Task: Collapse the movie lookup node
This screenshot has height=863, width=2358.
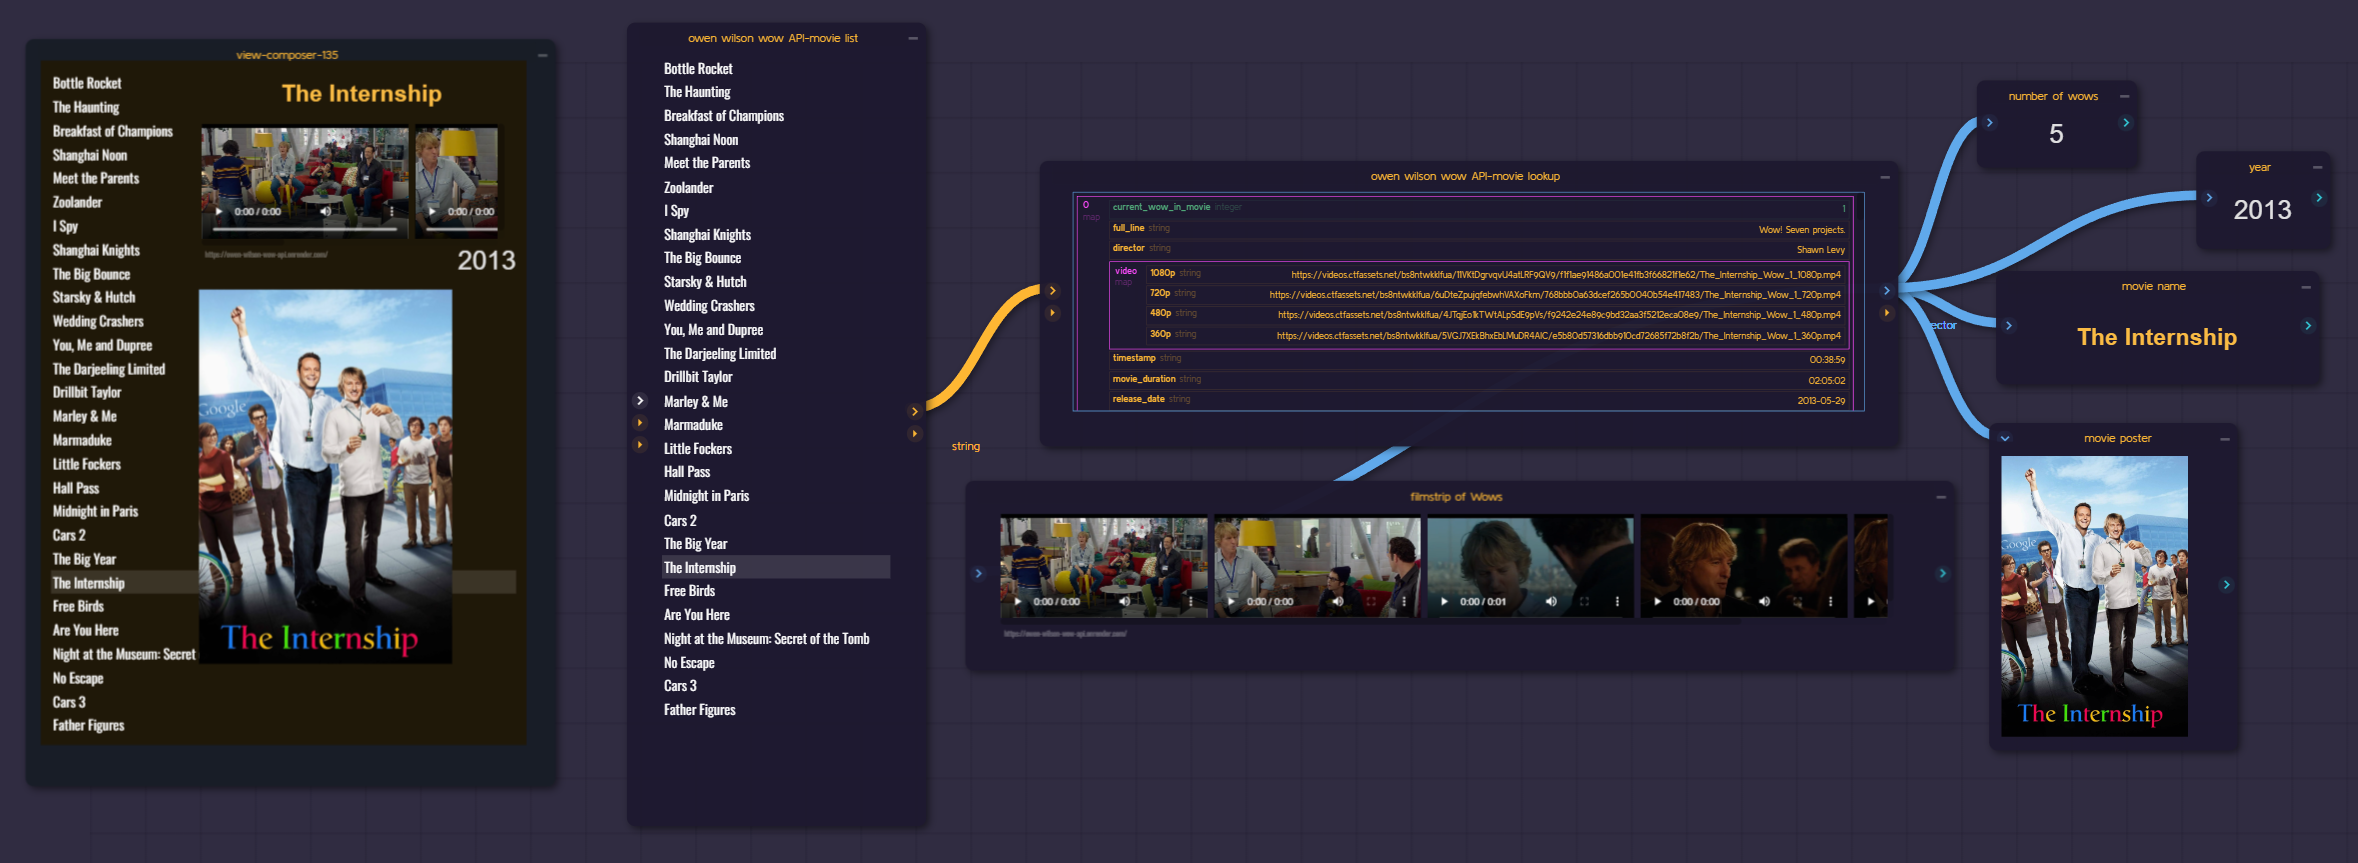Action: pos(1884,177)
